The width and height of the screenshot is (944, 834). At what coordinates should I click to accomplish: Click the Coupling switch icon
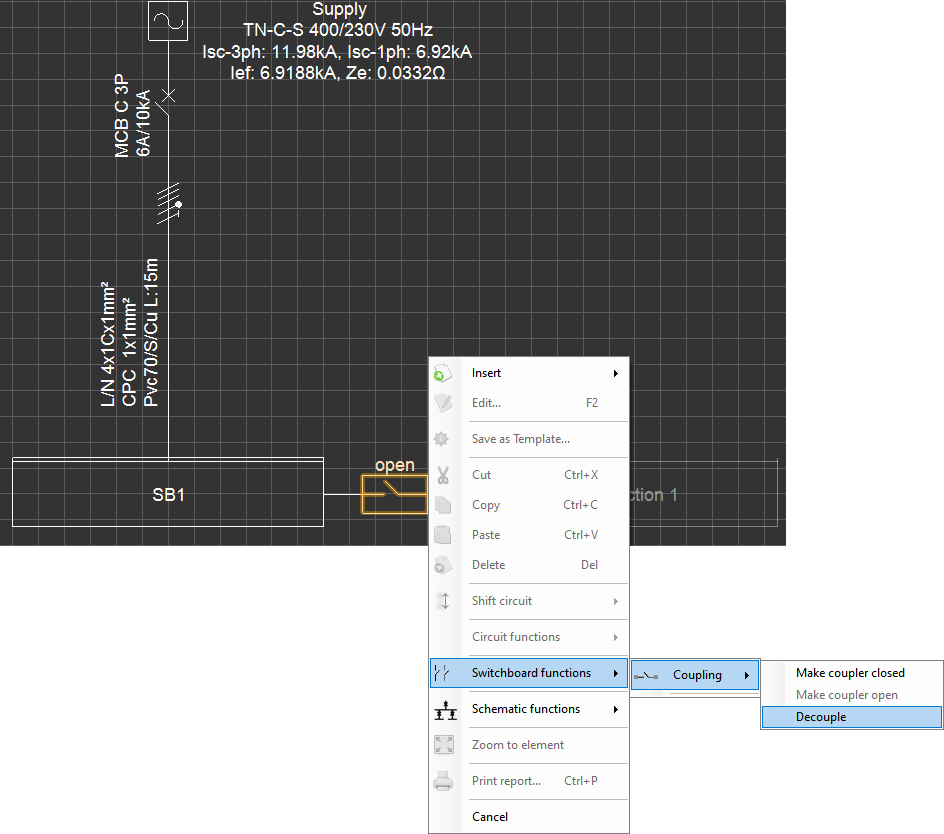click(646, 676)
